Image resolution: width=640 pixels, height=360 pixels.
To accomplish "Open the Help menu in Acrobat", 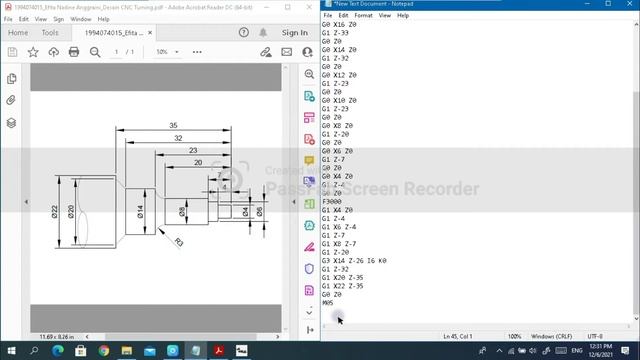I will tap(103, 19).
